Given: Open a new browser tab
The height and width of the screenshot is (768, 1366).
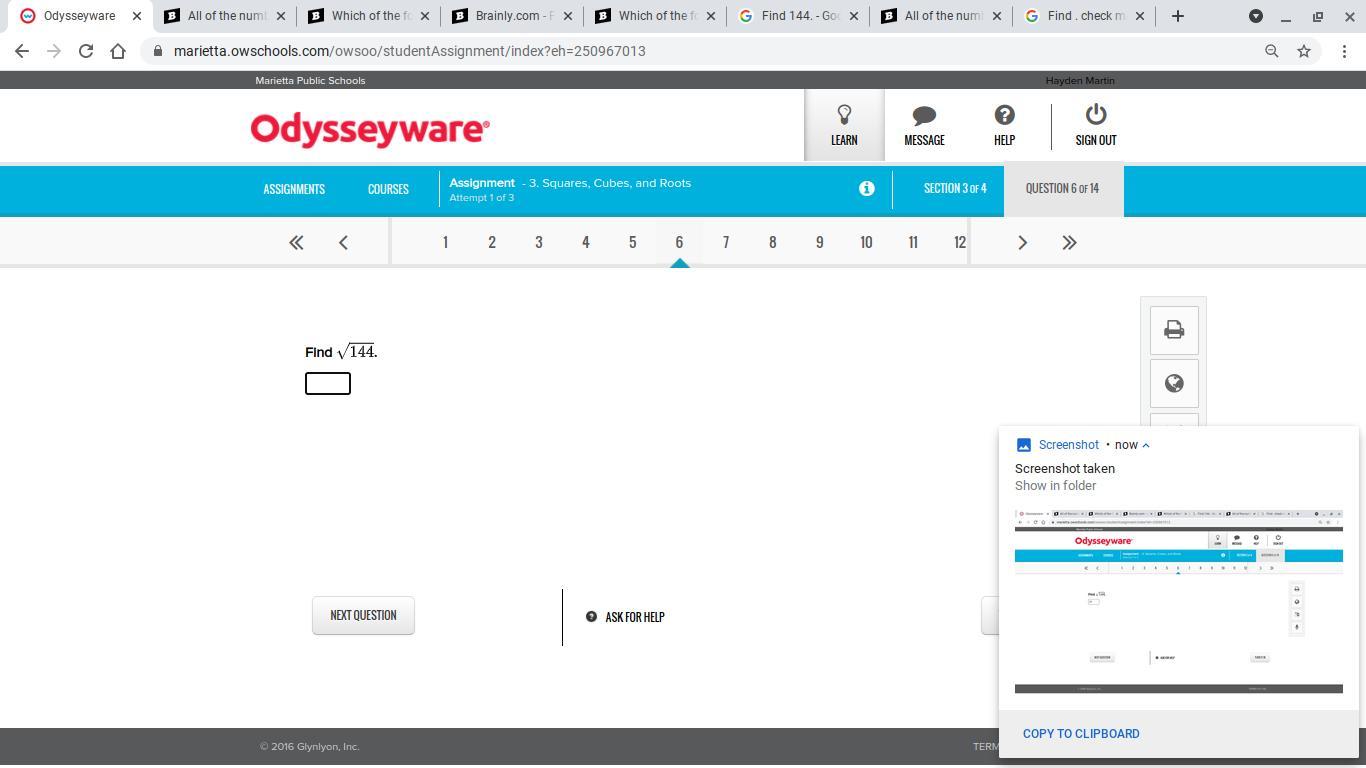Looking at the screenshot, I should (1177, 16).
